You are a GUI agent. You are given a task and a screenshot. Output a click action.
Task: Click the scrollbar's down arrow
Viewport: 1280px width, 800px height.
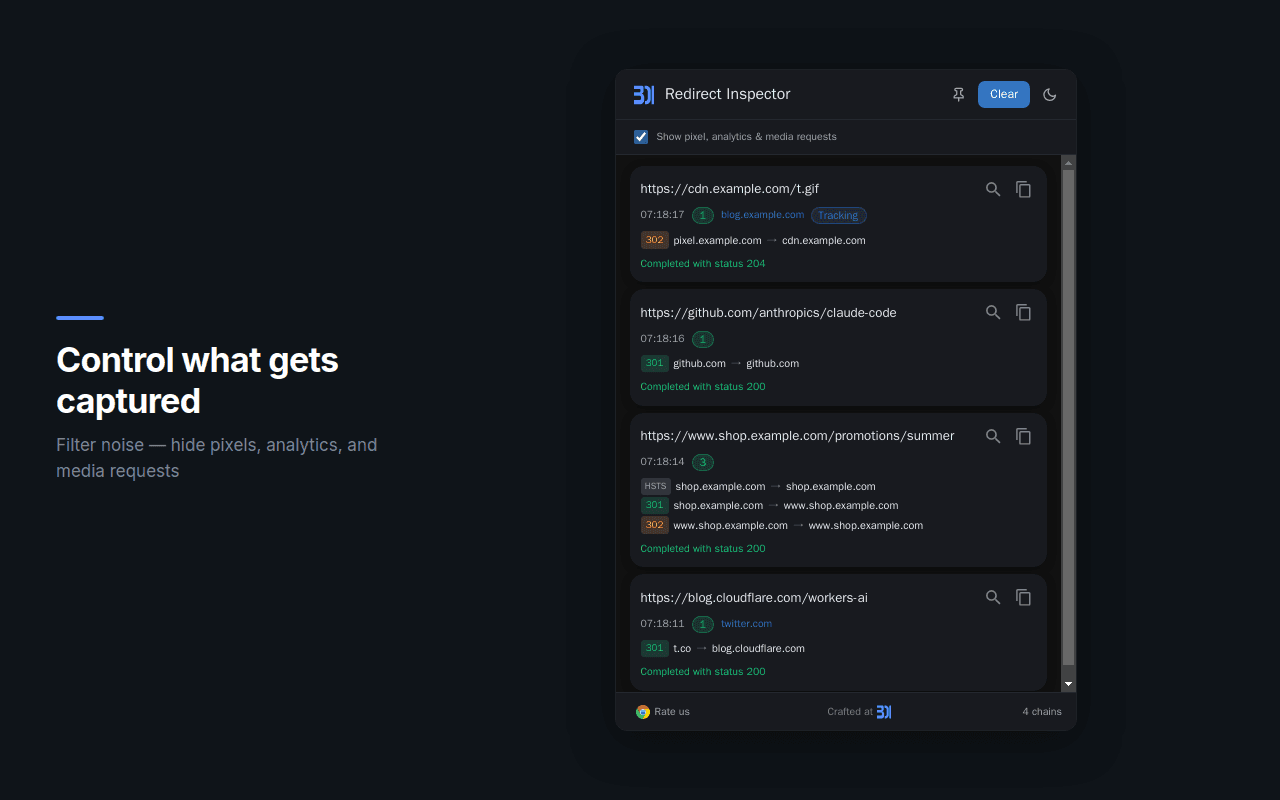[1068, 681]
